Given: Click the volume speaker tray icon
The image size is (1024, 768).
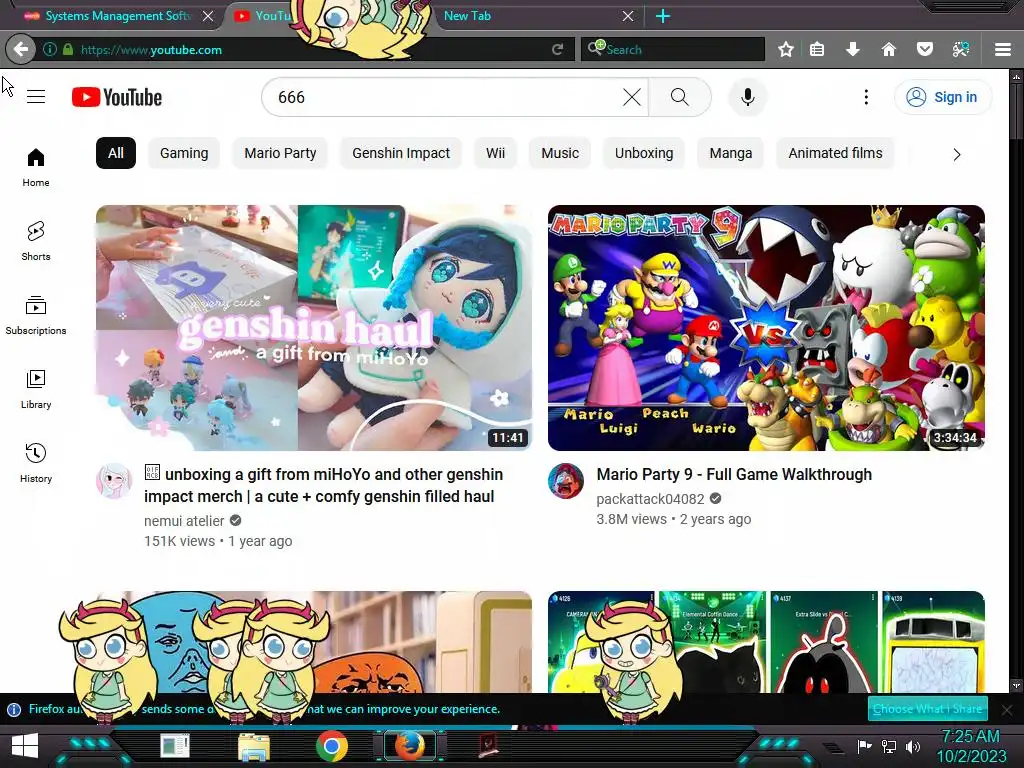Looking at the screenshot, I should click(x=913, y=746).
